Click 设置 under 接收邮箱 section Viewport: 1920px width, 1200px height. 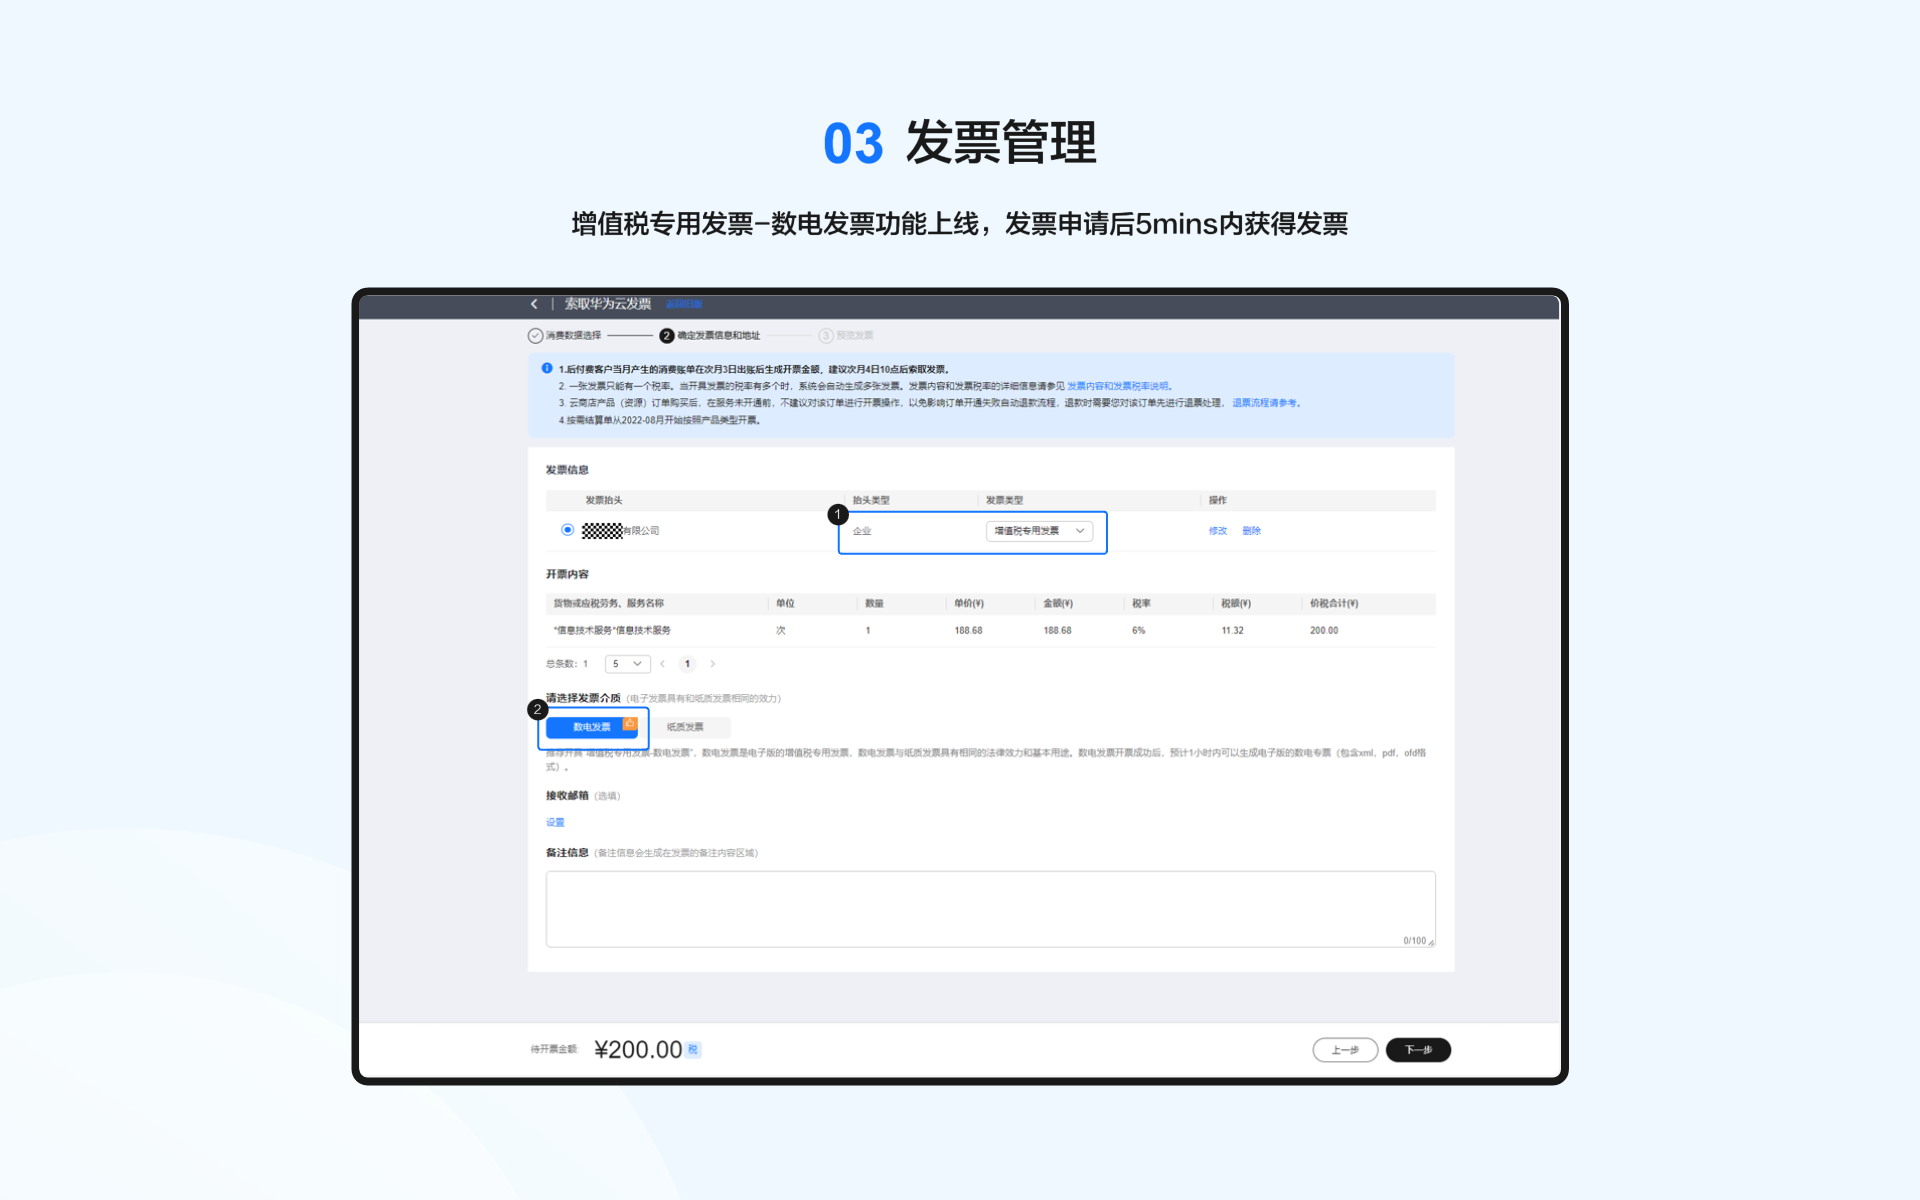click(555, 822)
